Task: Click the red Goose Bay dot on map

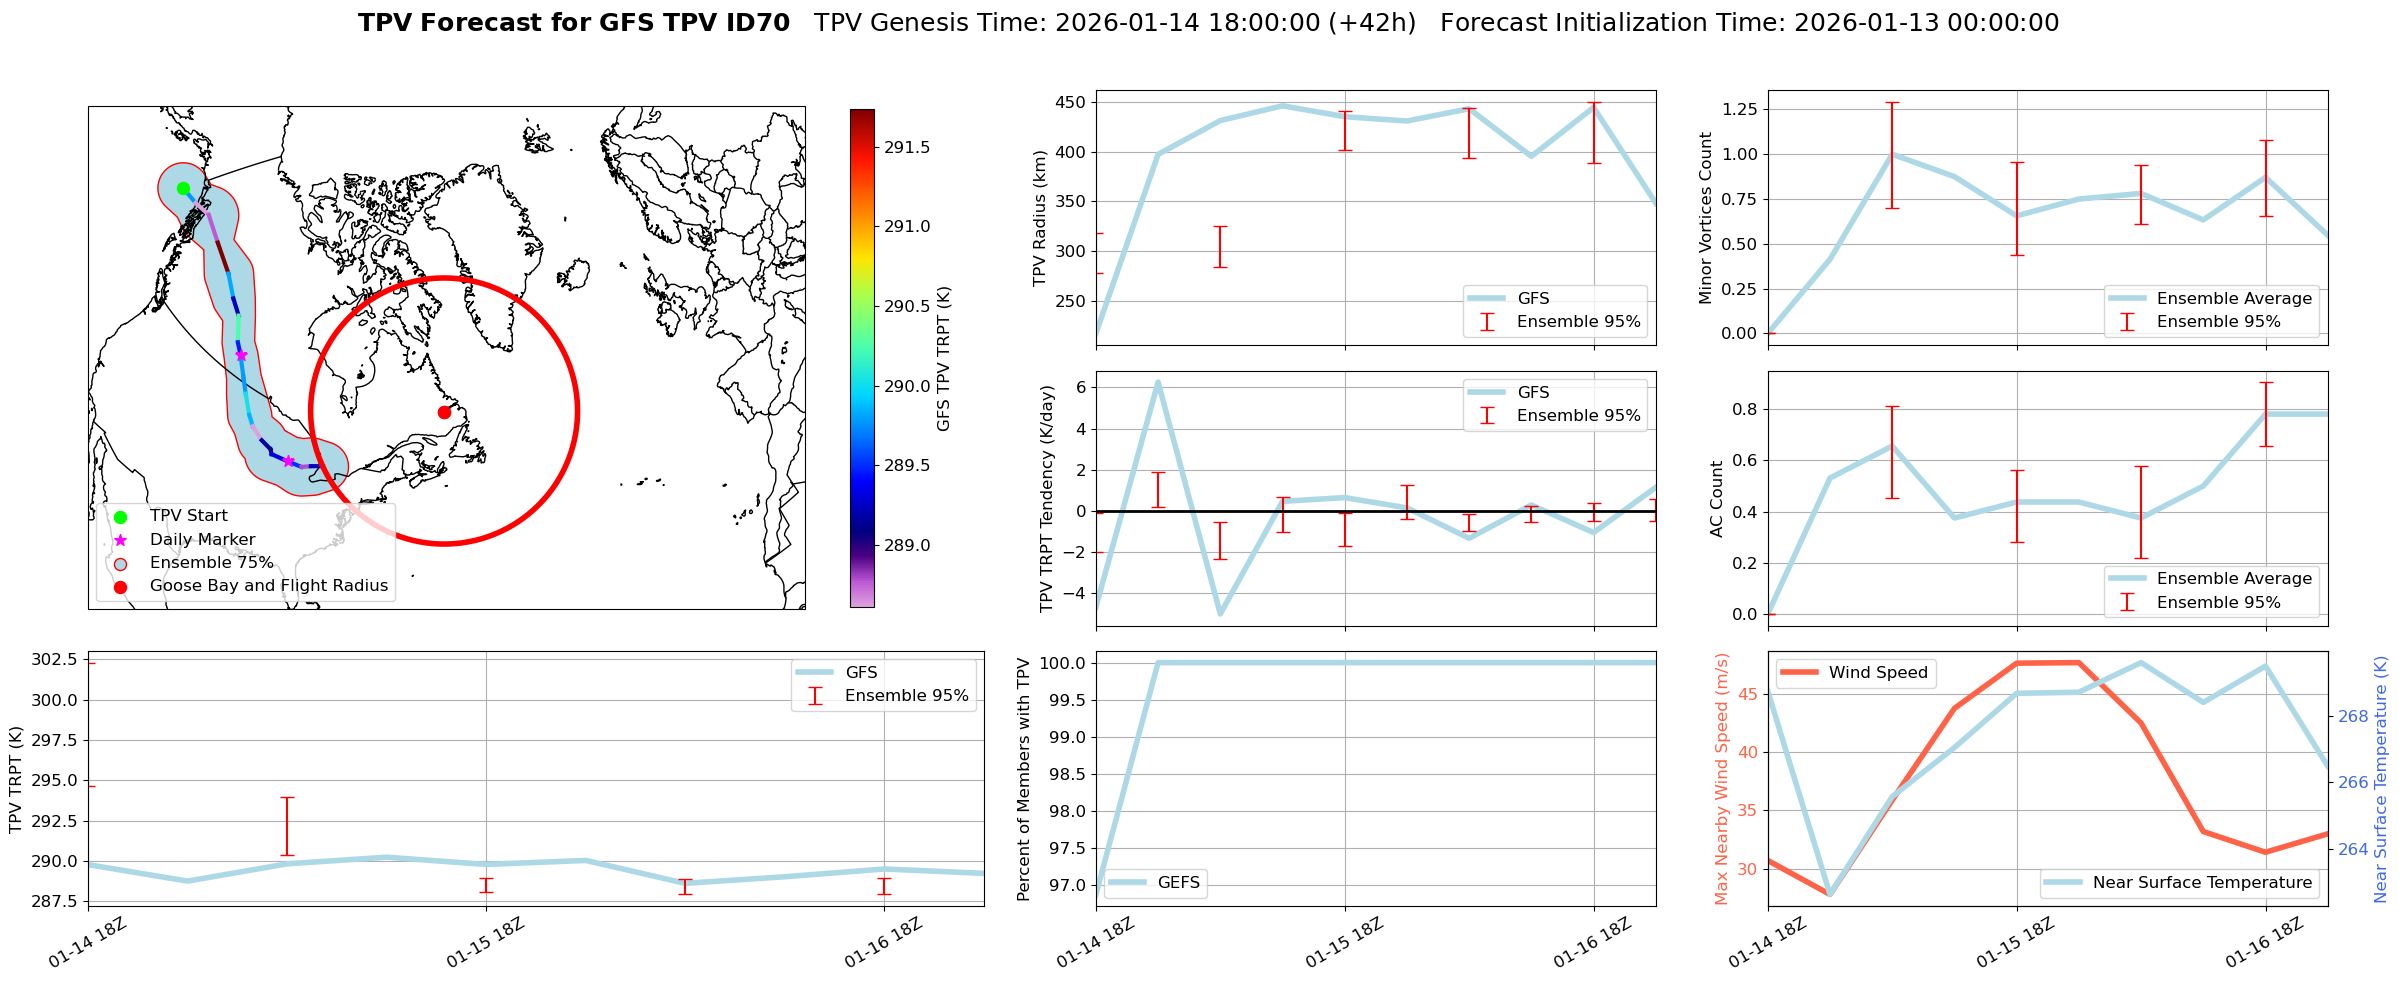Action: (444, 412)
